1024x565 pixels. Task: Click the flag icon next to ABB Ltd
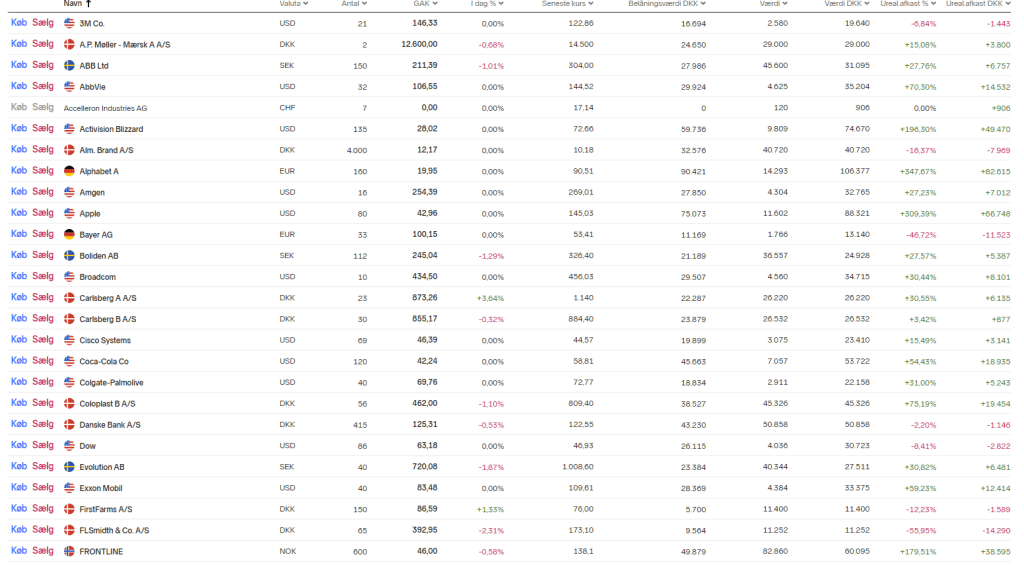[x=69, y=65]
